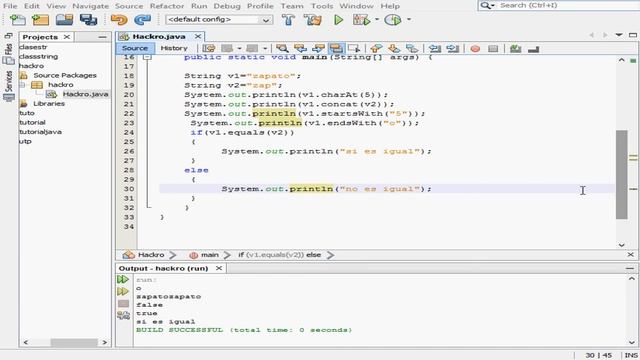
Task: Click the Open Project toolbar icon
Action: pos(64,20)
